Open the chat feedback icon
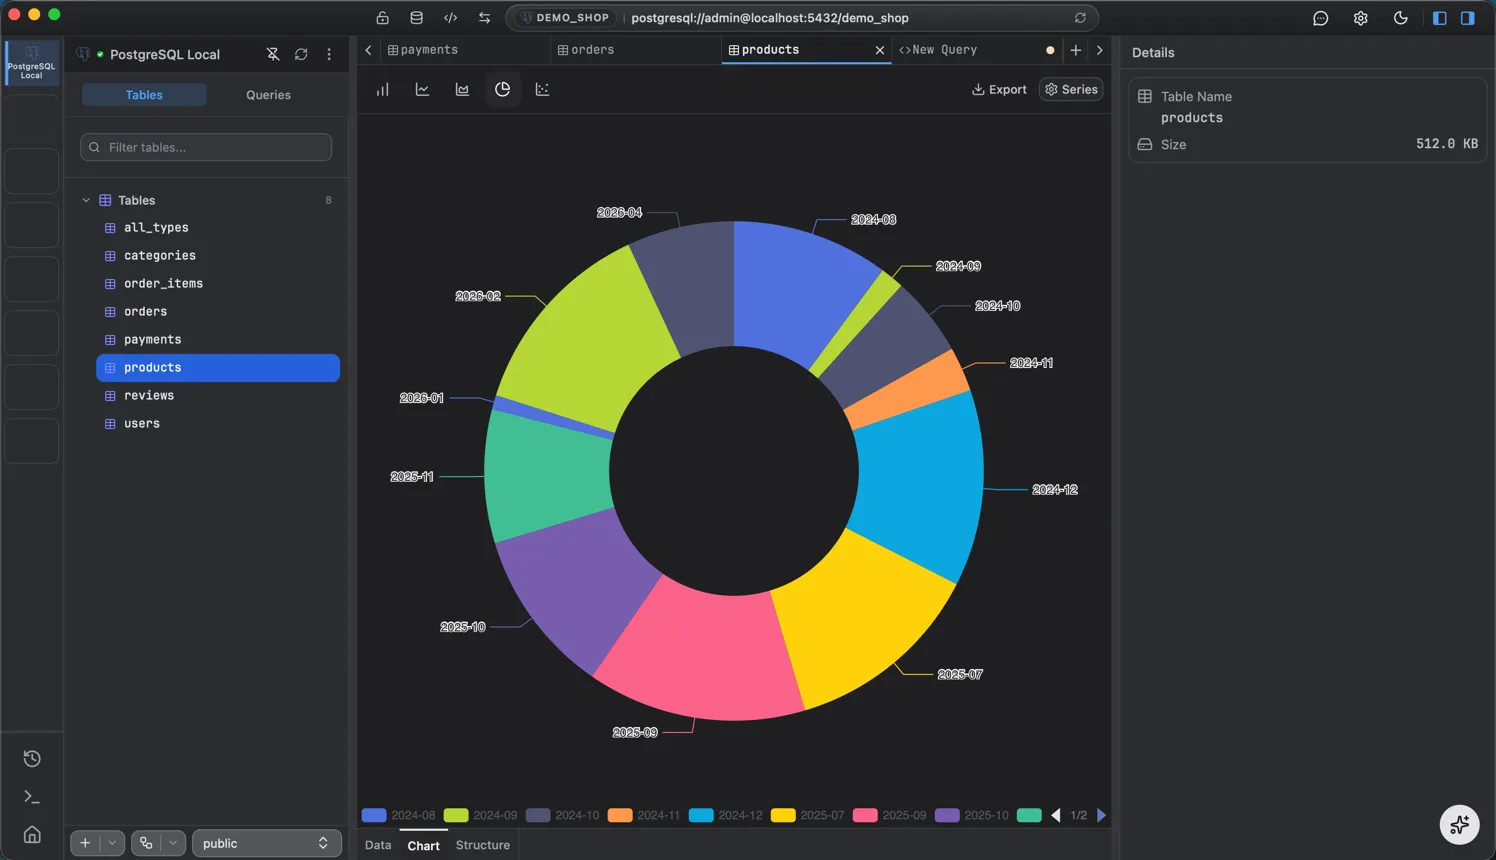The image size is (1496, 860). (x=1320, y=18)
